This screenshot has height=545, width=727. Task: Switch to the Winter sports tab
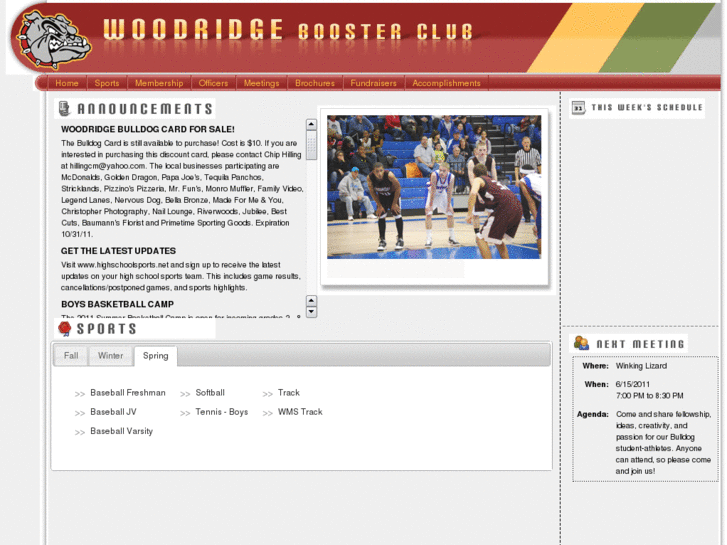click(110, 356)
